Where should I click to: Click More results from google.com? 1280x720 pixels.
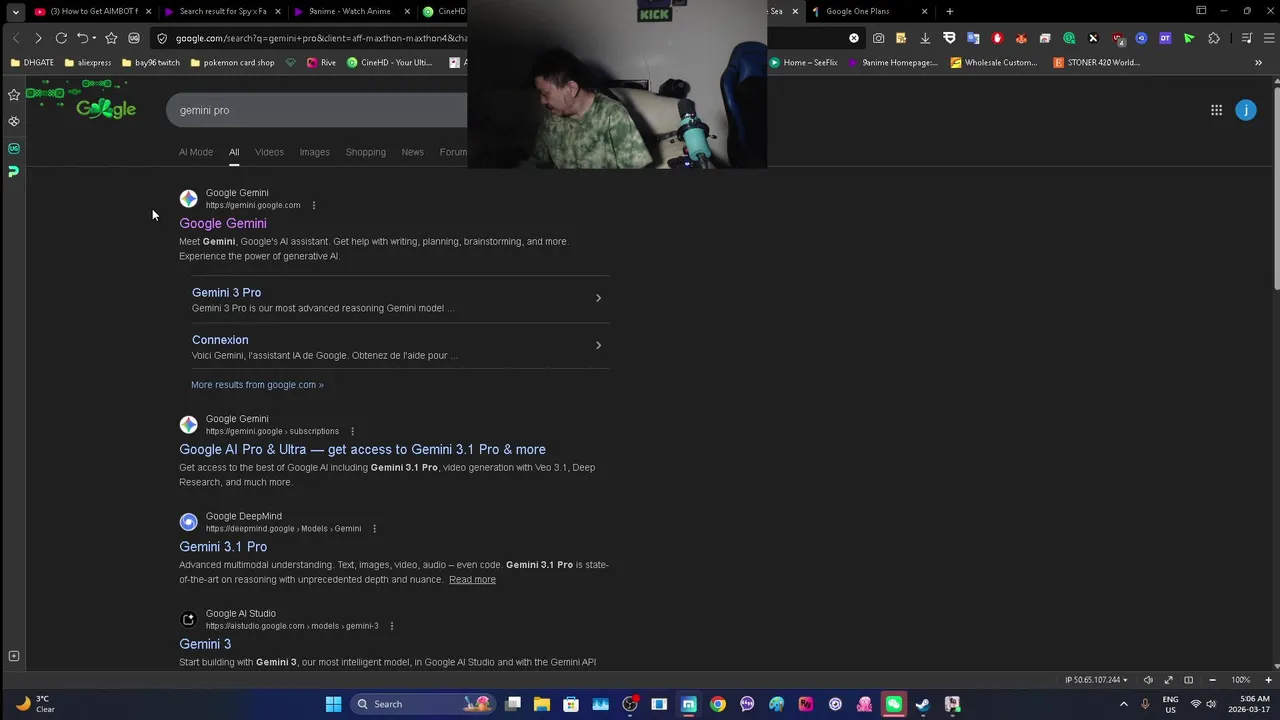(x=257, y=384)
